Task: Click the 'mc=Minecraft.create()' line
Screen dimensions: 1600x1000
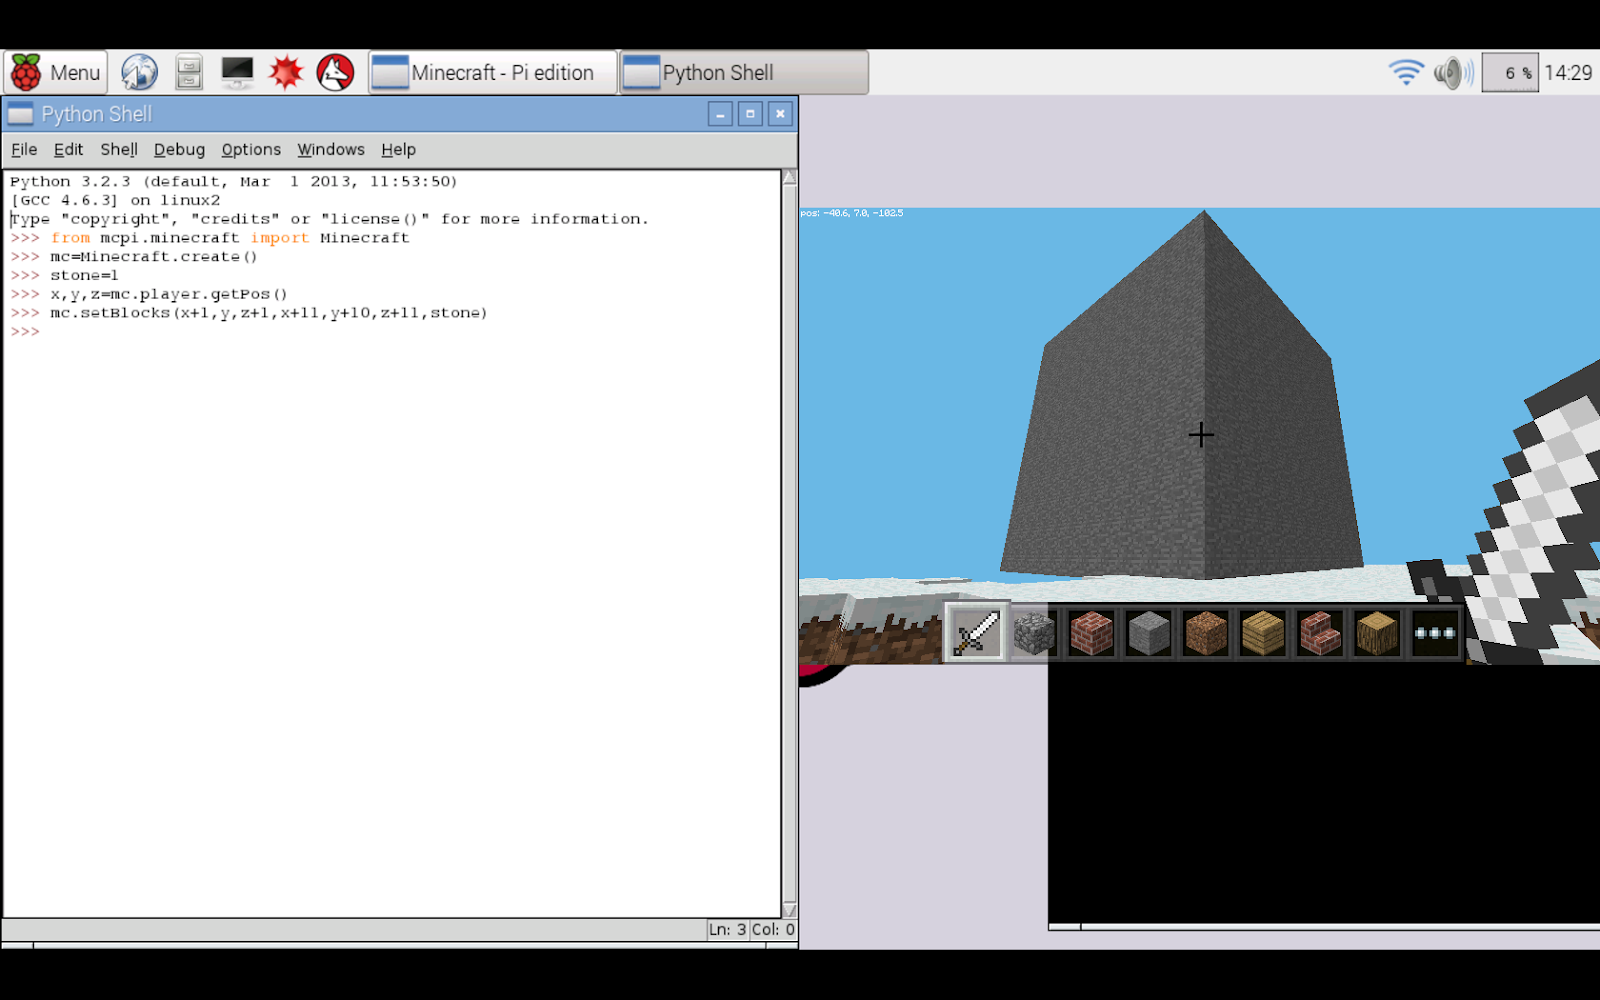Action: point(154,257)
